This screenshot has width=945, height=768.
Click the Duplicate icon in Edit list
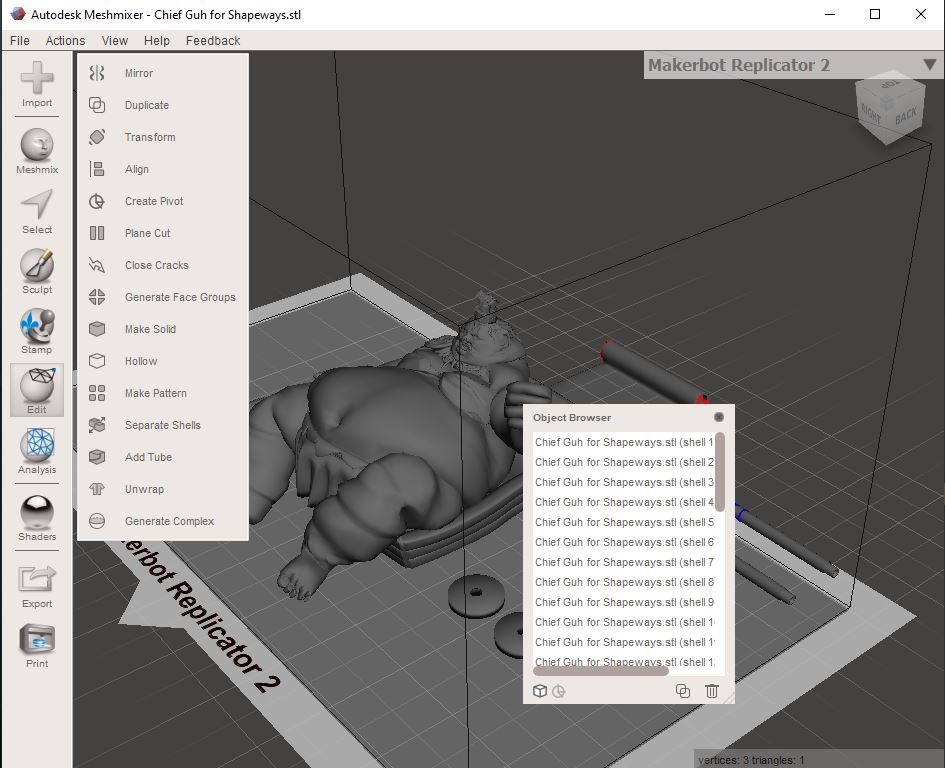(97, 105)
